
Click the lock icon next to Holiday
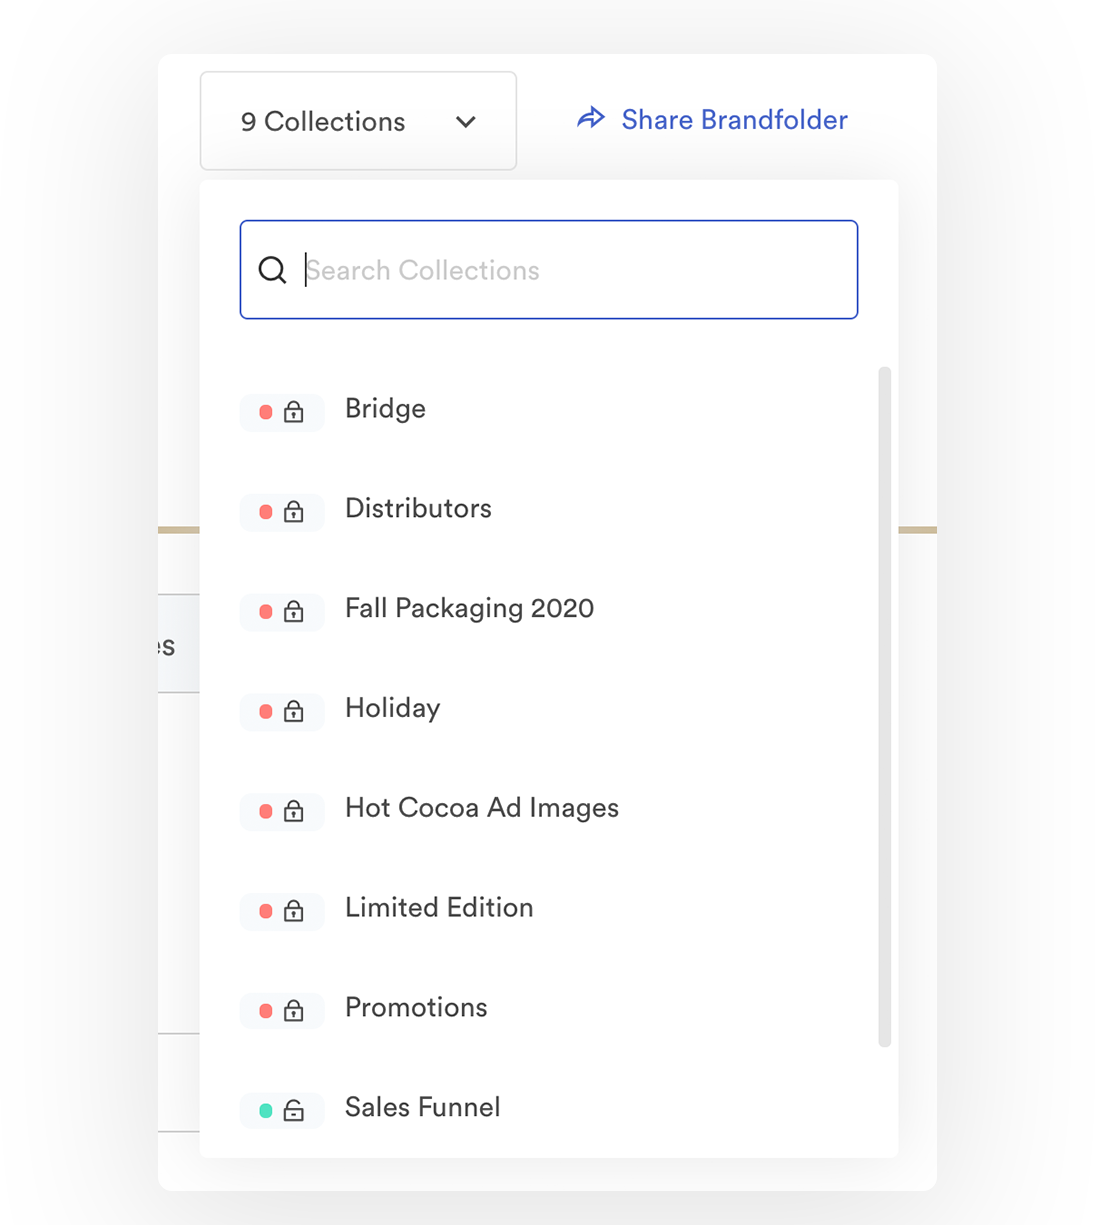tap(293, 711)
